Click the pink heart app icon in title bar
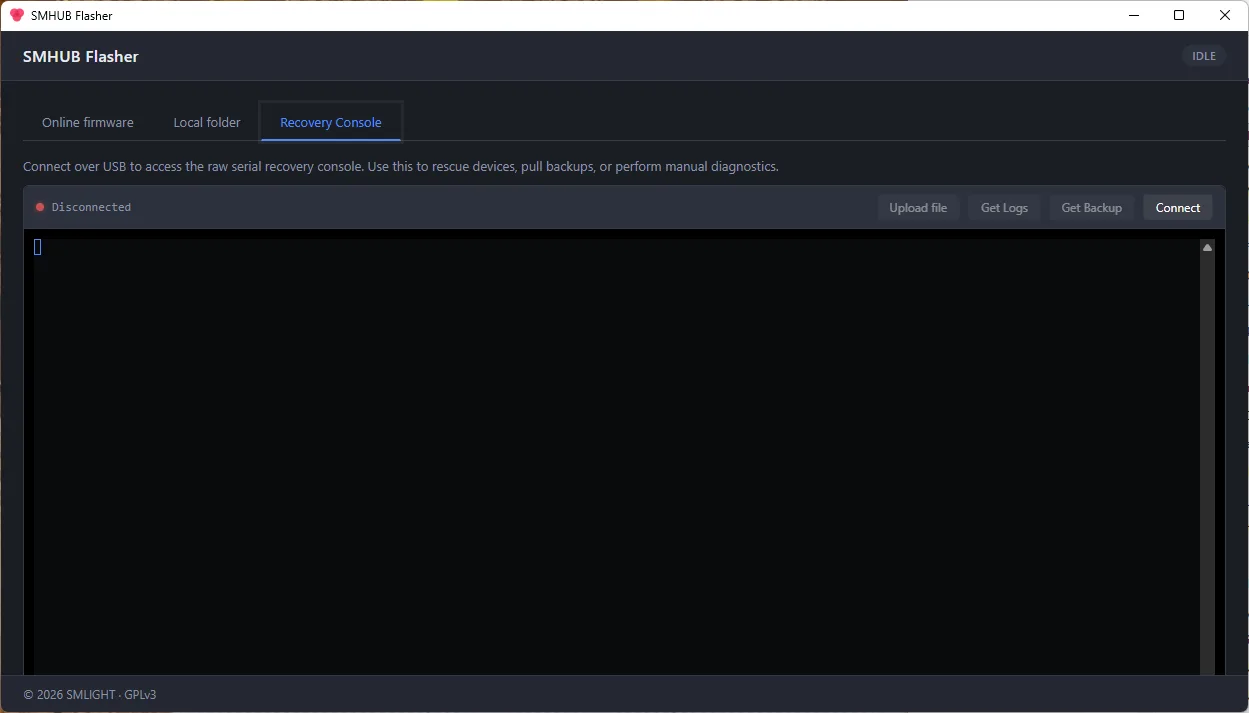 pos(17,15)
